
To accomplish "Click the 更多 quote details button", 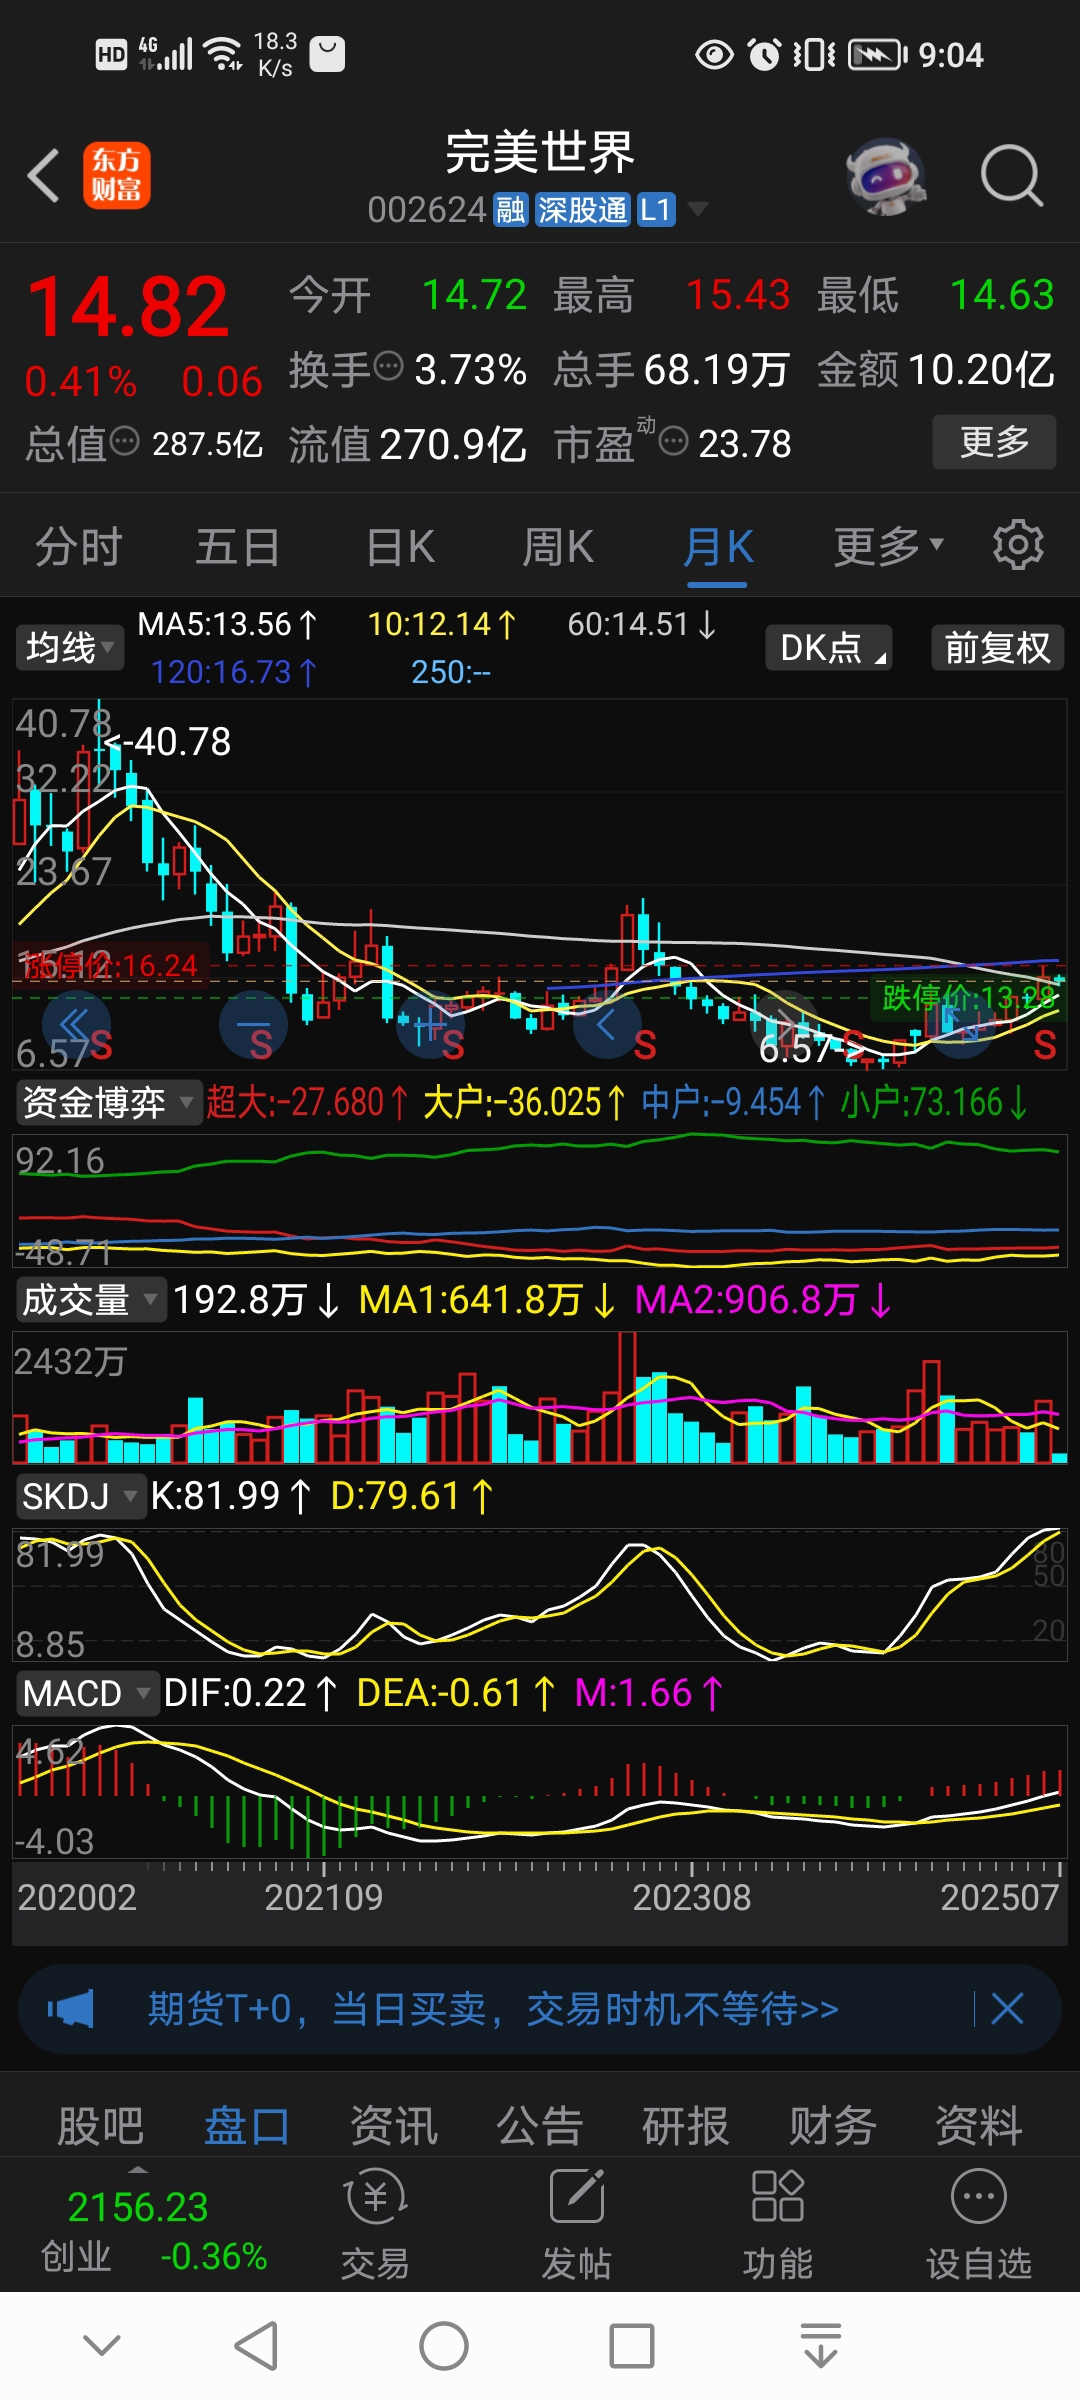I will point(994,442).
